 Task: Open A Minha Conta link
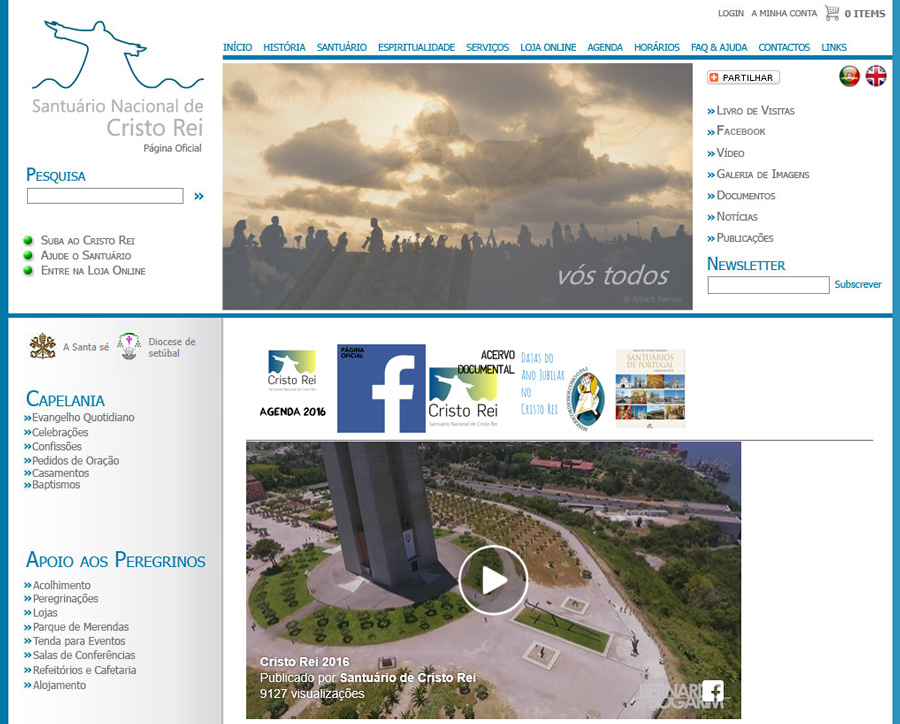click(784, 13)
